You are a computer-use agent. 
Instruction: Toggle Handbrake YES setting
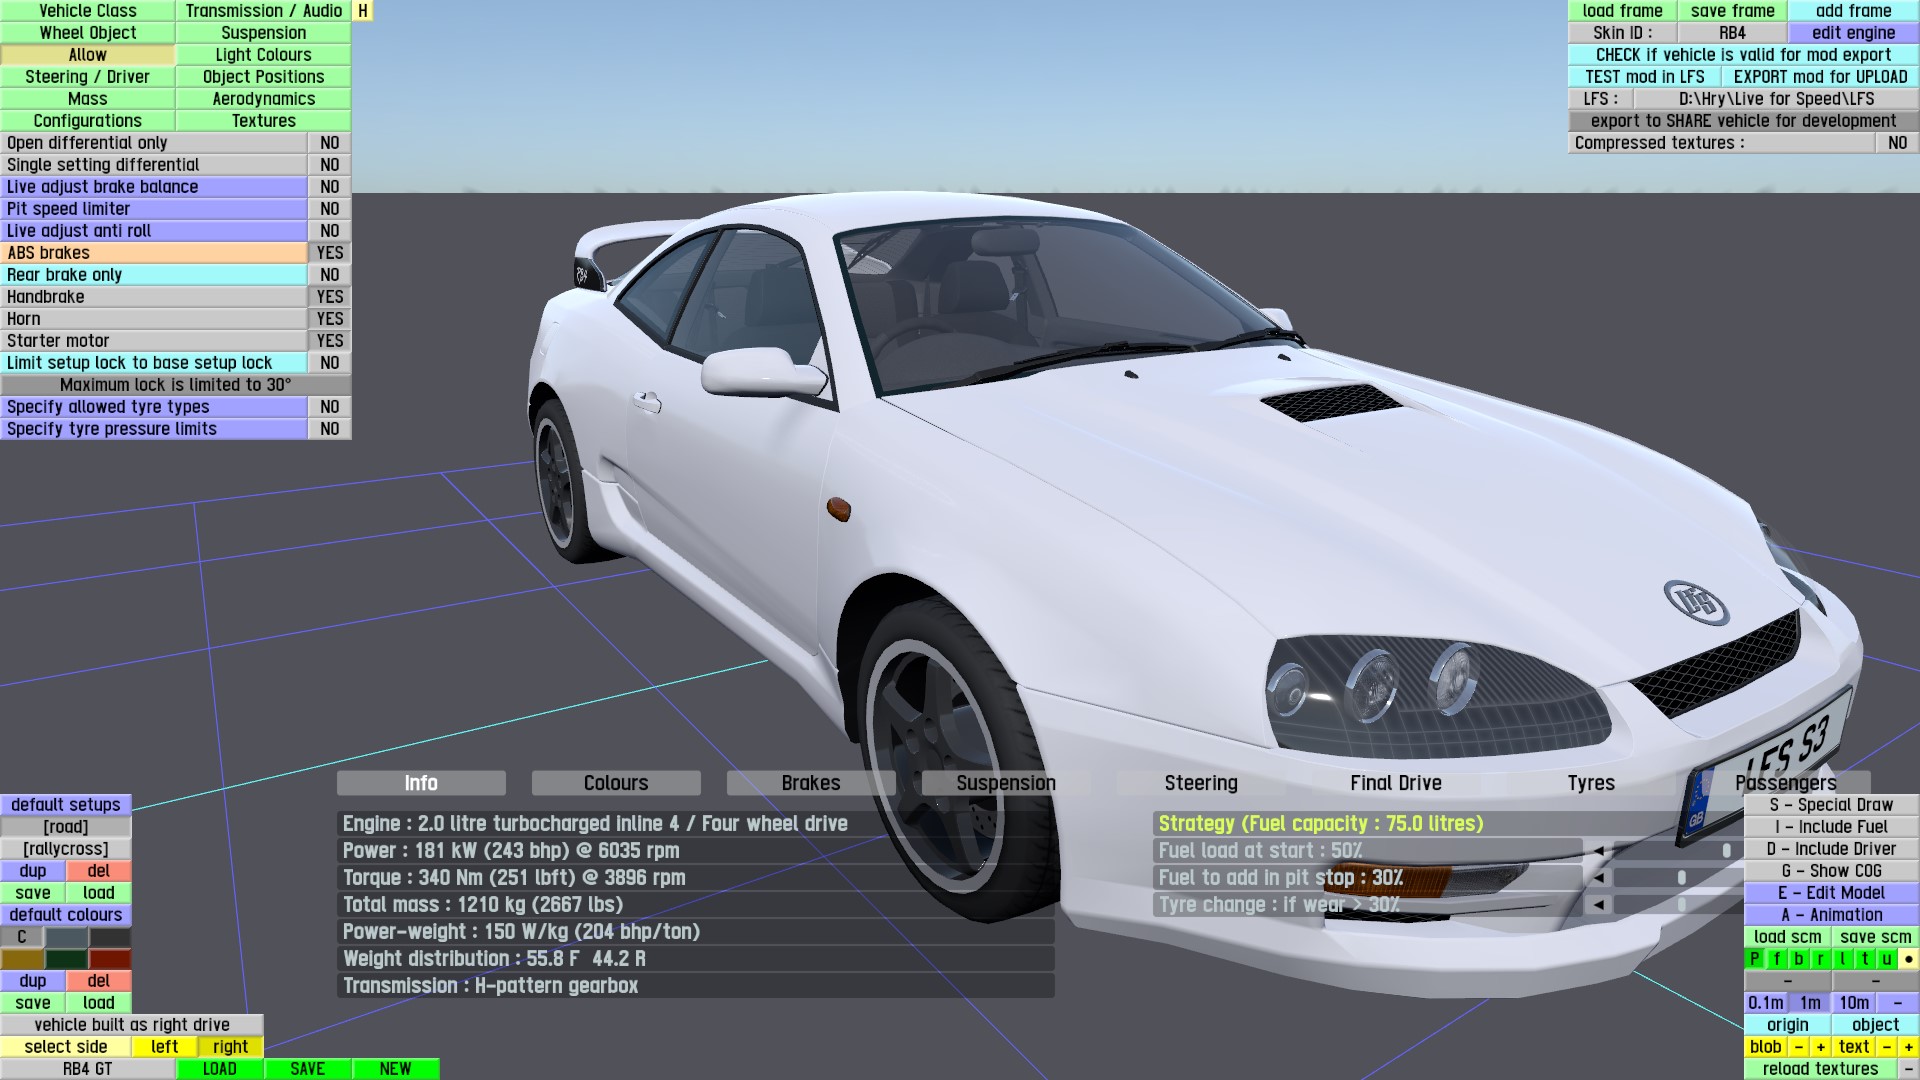click(x=329, y=297)
